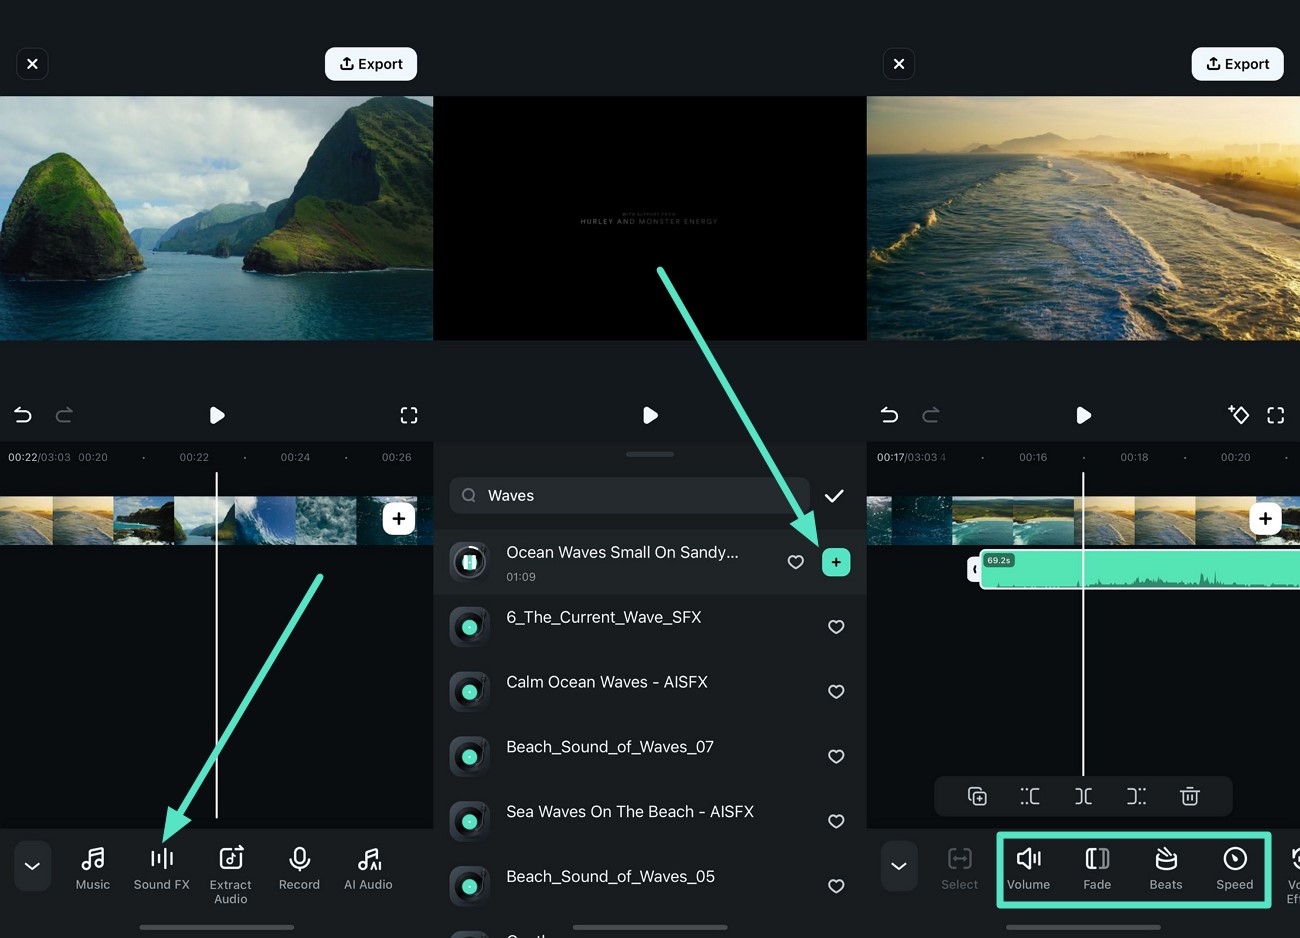Select the Beach_Sound_of_Waves_05 title
The width and height of the screenshot is (1300, 938).
coord(611,876)
